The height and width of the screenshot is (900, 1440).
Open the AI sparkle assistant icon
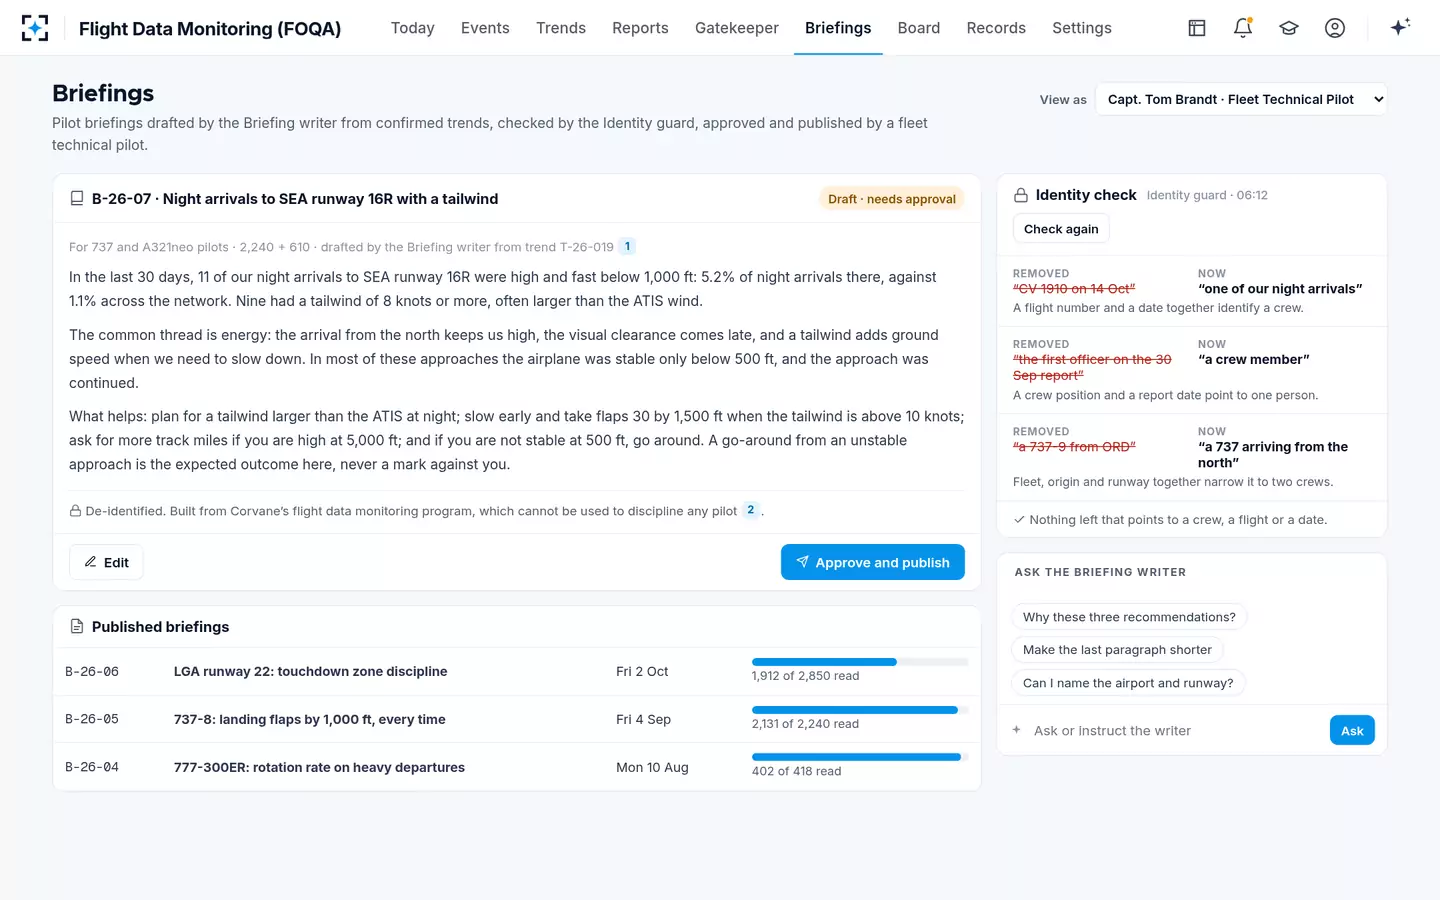pyautogui.click(x=1400, y=27)
